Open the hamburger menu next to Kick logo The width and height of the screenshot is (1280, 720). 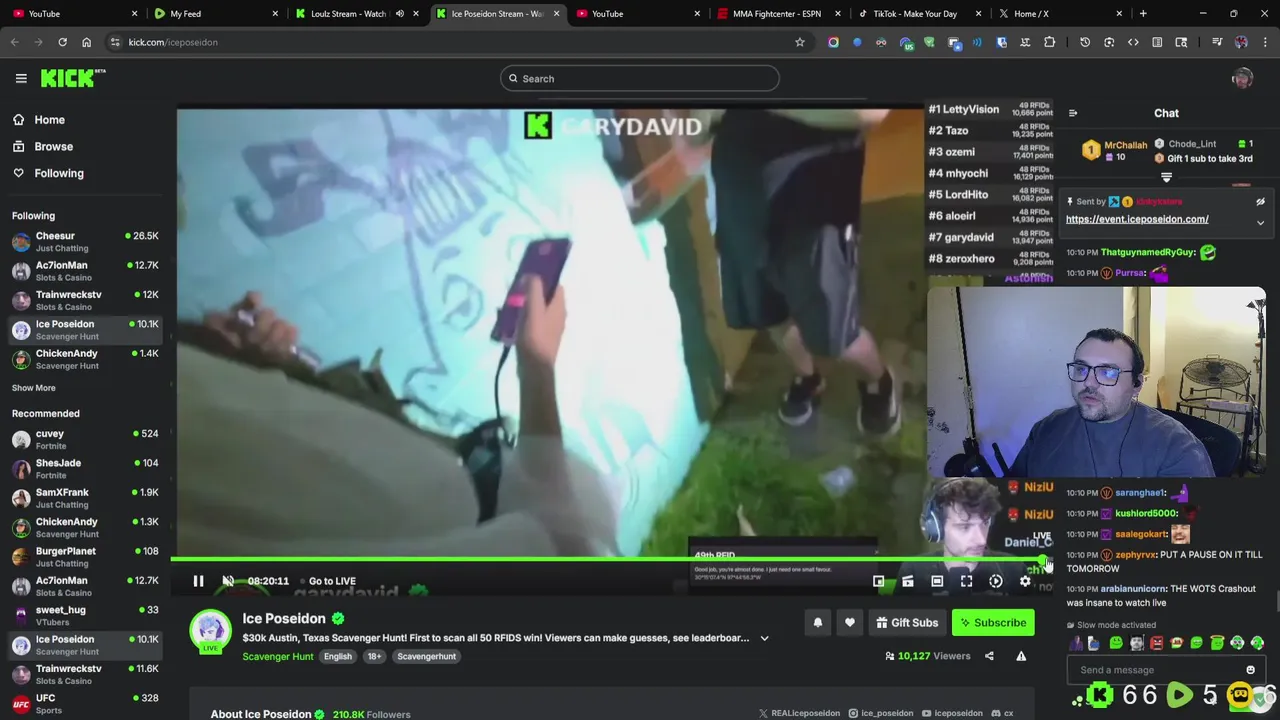tap(21, 78)
